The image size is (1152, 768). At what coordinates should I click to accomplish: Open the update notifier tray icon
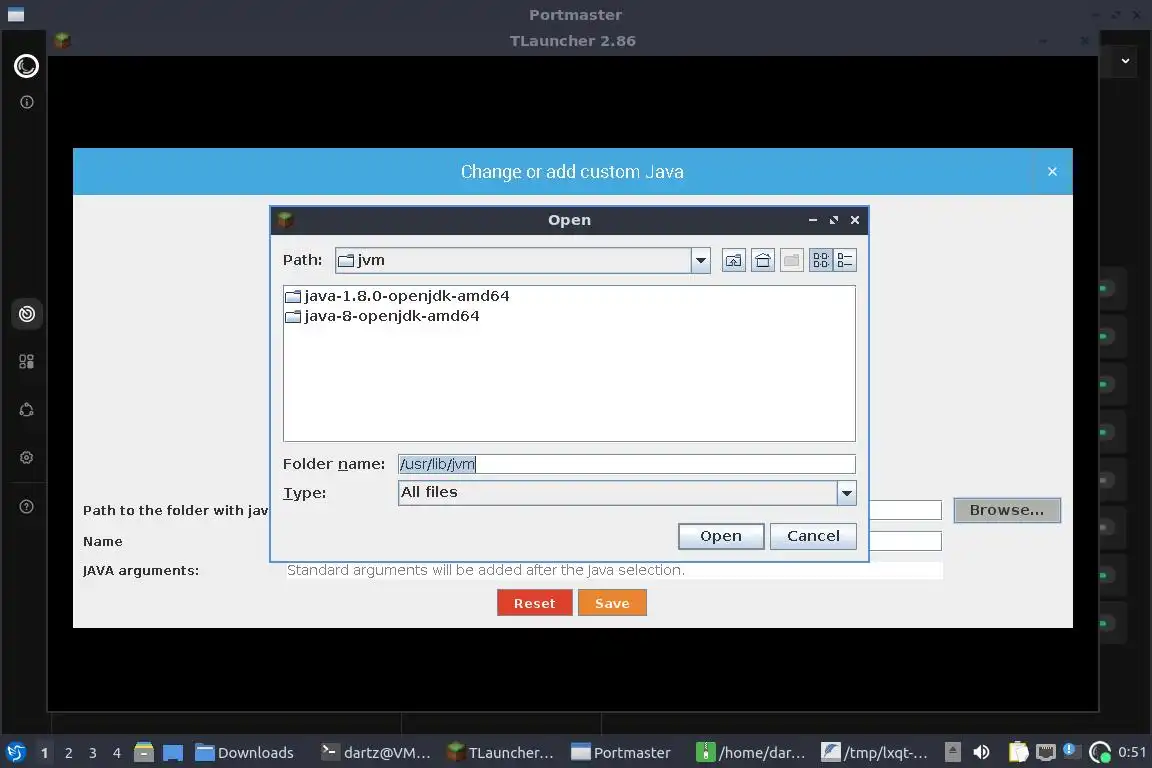1070,750
